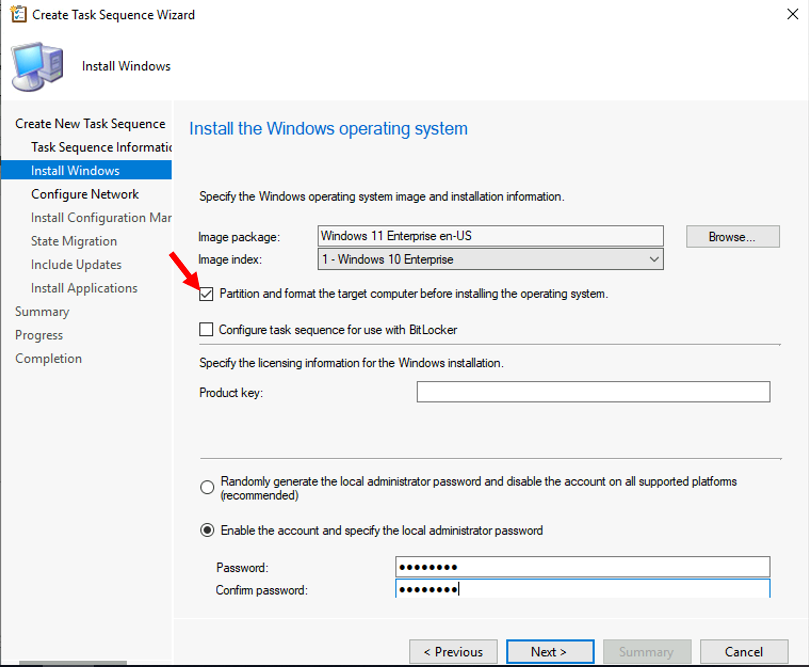Select Install Windows step in sidebar
The height and width of the screenshot is (667, 809).
[86, 170]
